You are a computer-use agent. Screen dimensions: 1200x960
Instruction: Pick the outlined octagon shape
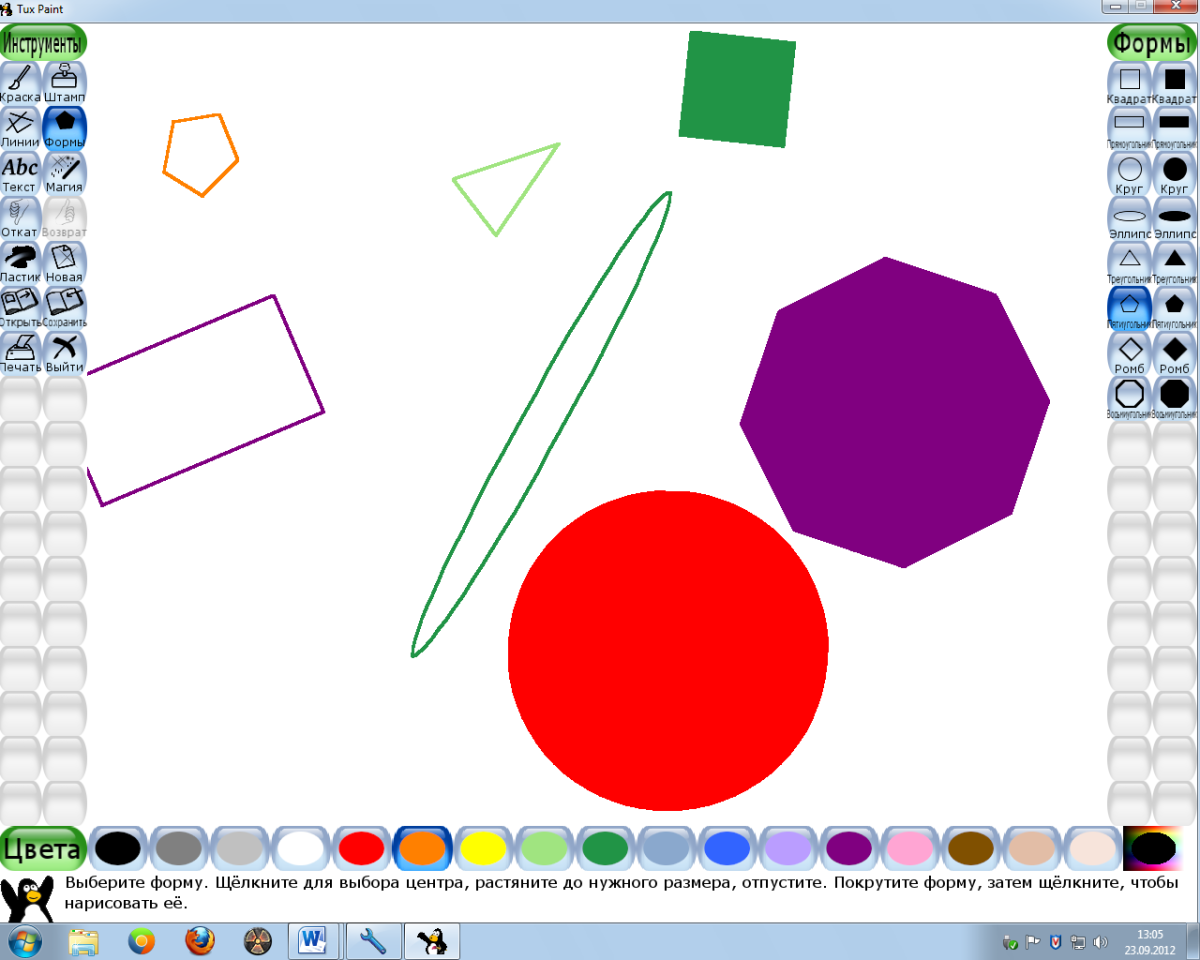(x=1129, y=396)
